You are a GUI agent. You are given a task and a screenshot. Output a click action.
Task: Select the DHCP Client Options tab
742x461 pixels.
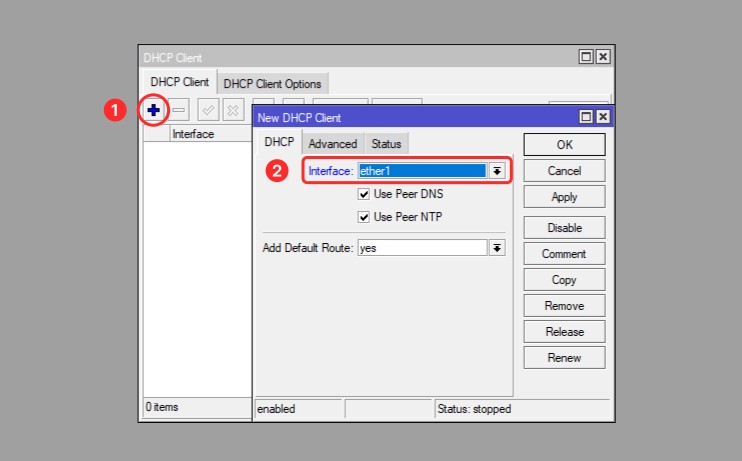point(272,84)
